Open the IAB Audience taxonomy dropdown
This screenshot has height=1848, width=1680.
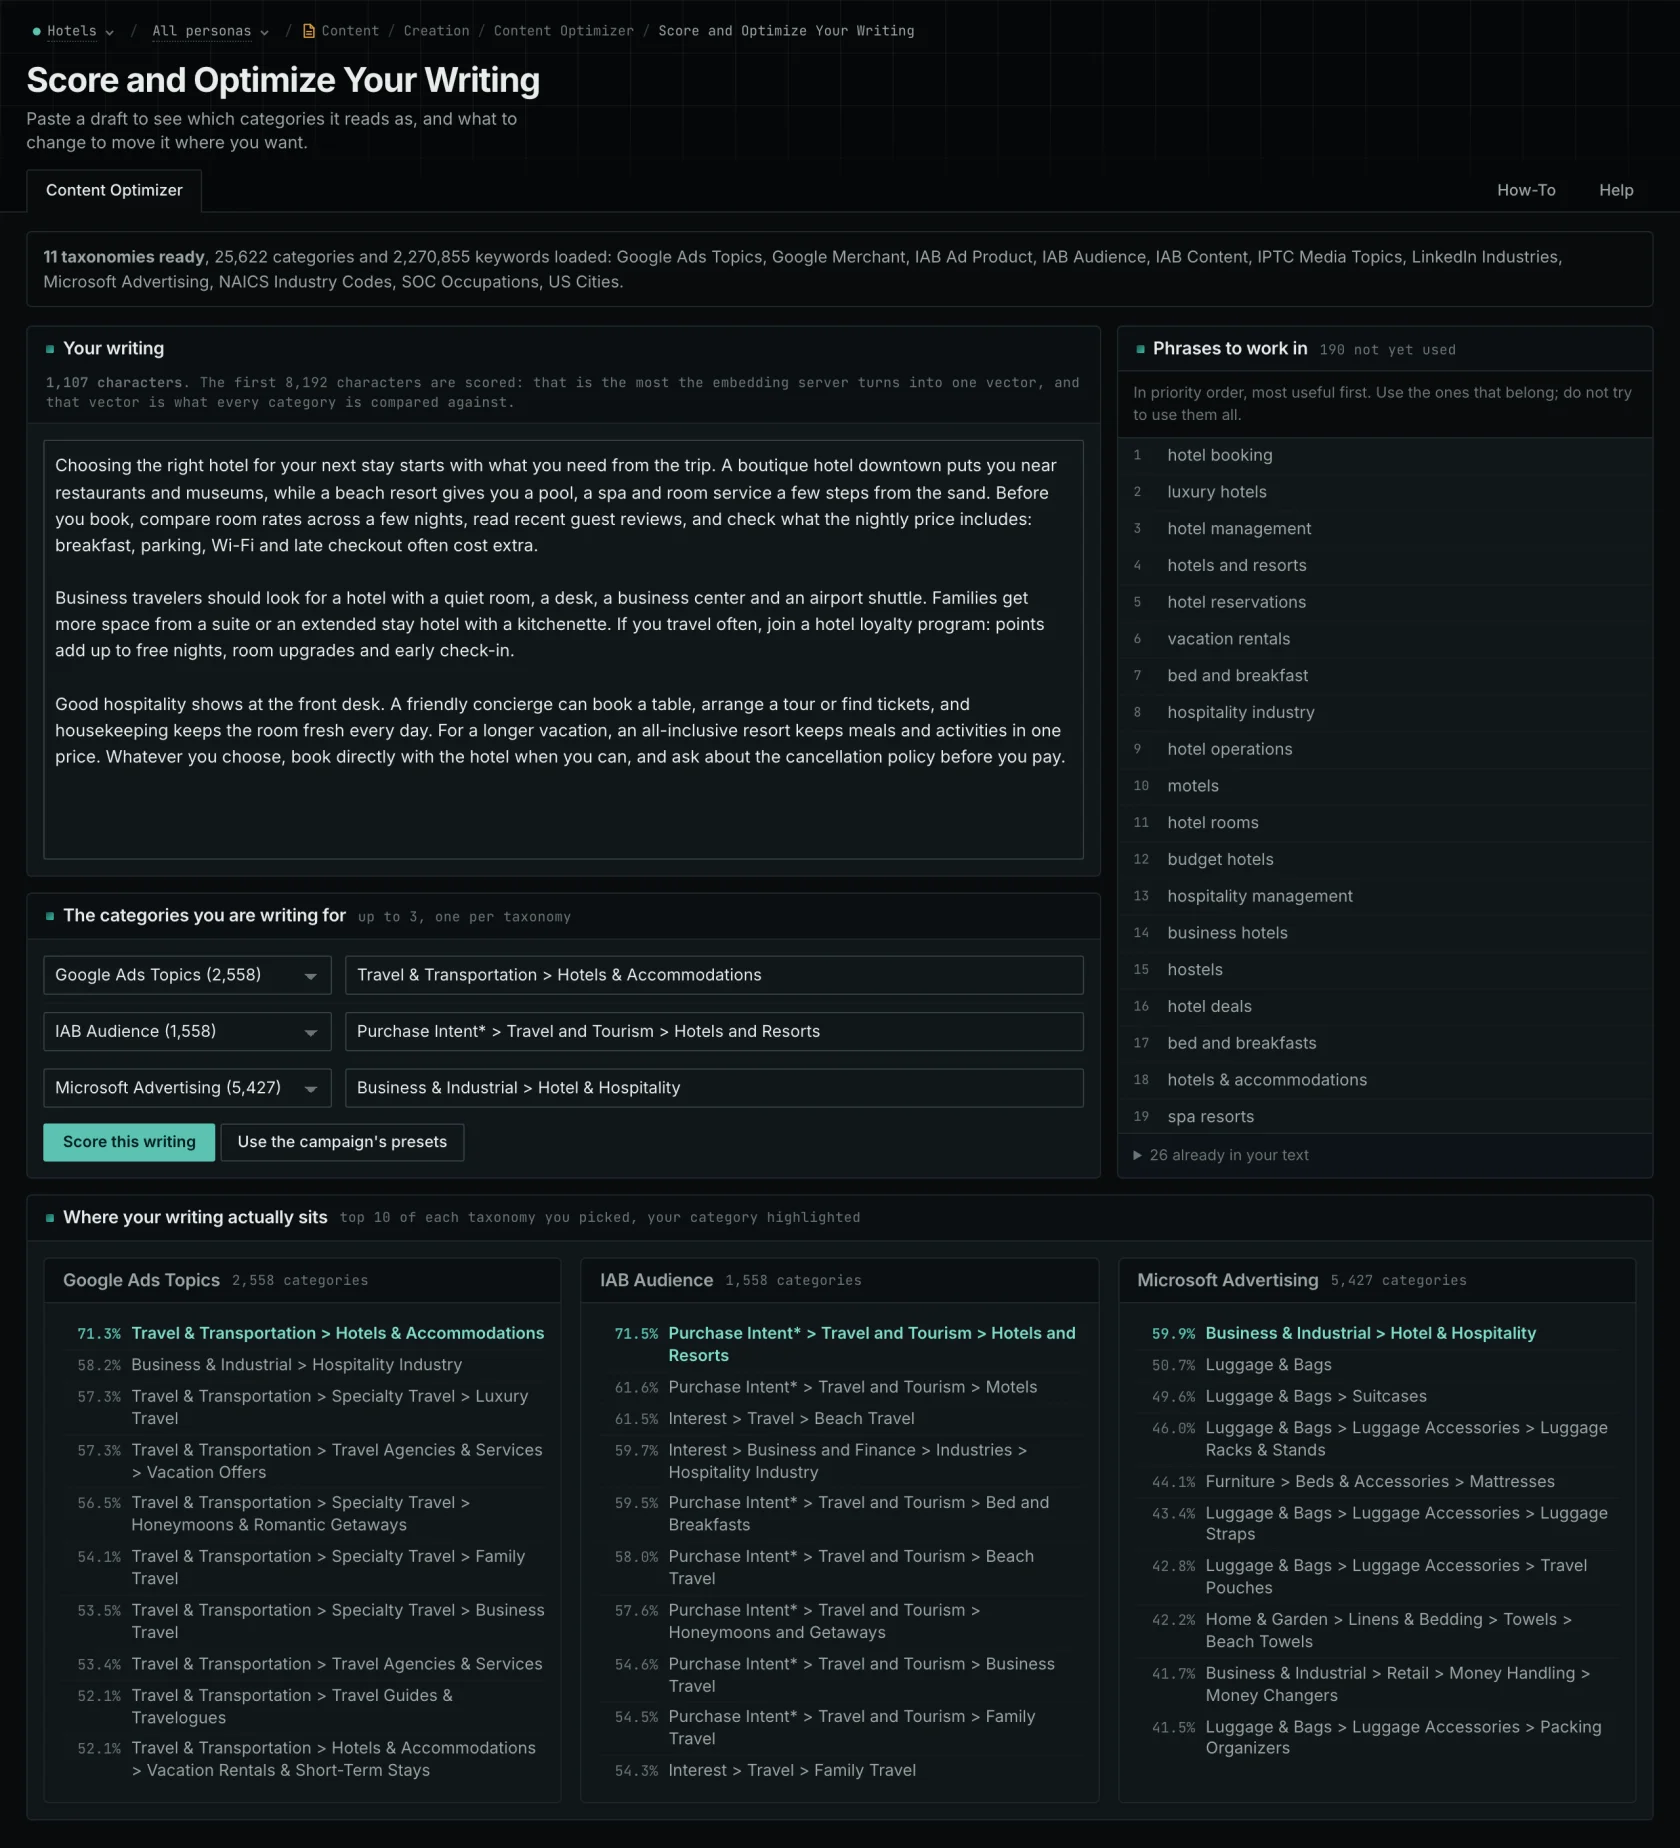[187, 1031]
